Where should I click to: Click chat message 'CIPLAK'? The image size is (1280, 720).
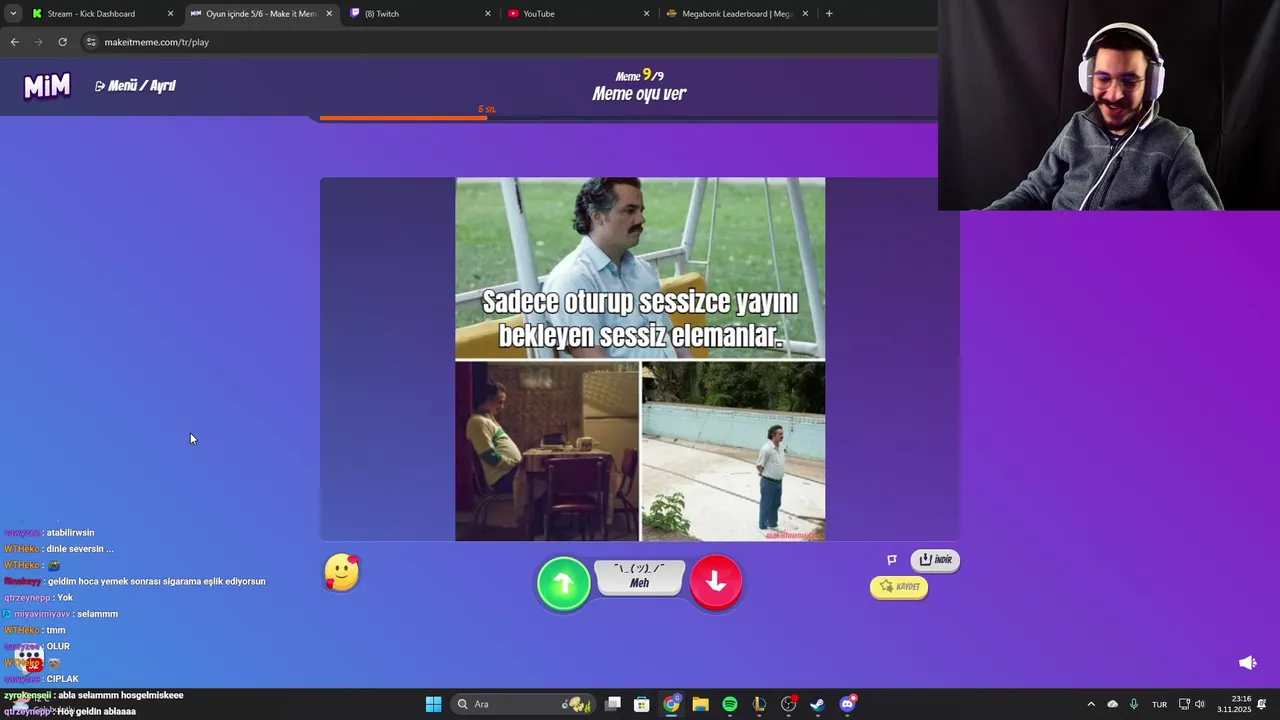point(62,679)
